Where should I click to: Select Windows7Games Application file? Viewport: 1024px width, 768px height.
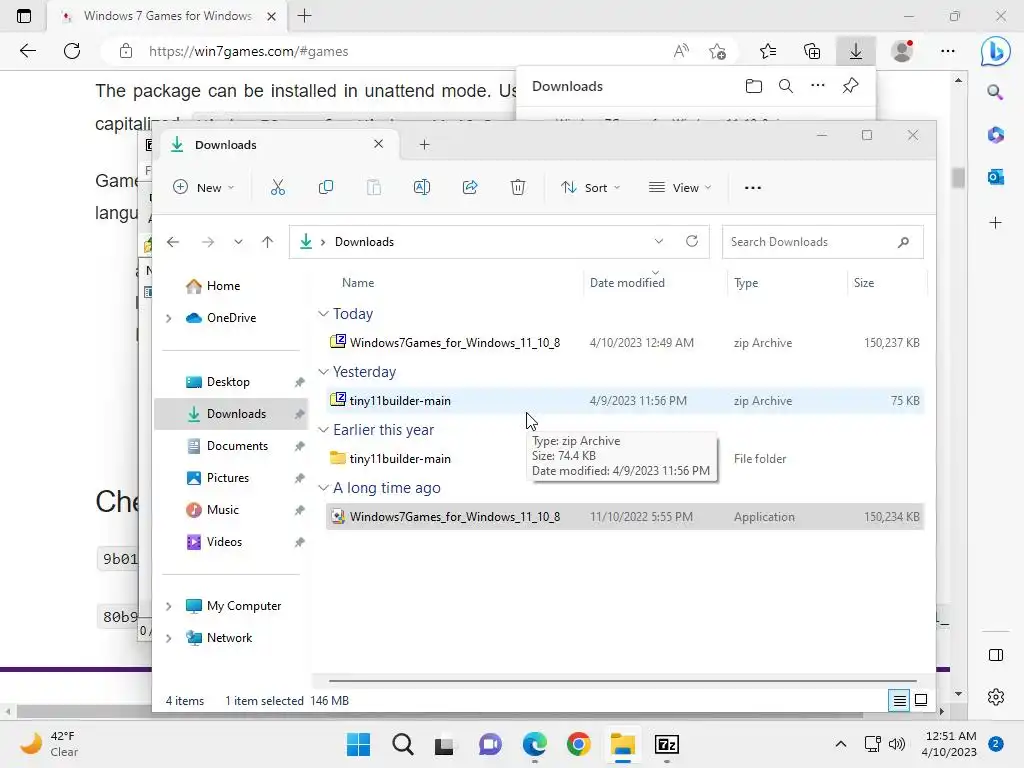tap(624, 517)
